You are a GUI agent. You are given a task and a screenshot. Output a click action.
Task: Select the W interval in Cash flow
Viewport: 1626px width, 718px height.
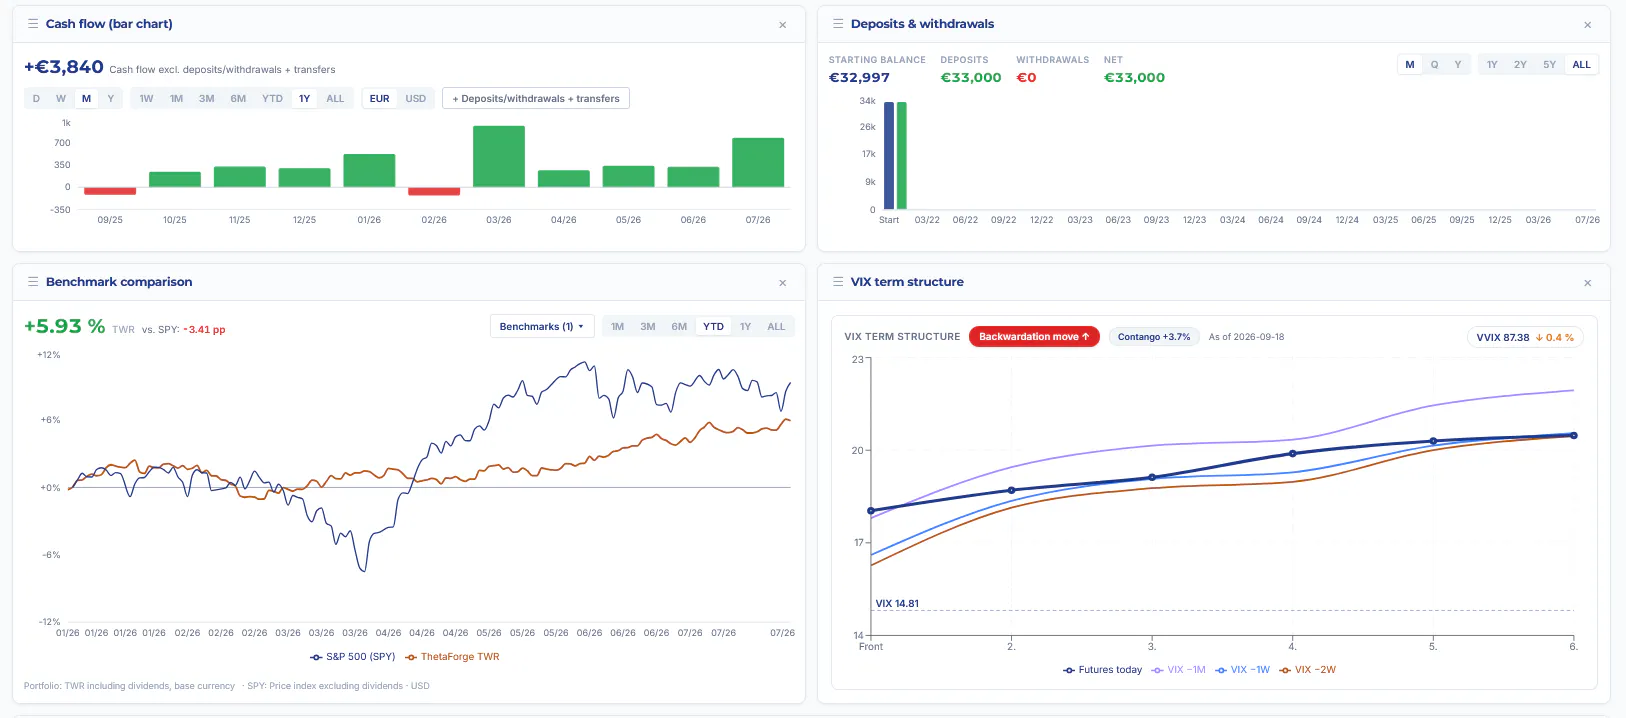click(x=61, y=98)
